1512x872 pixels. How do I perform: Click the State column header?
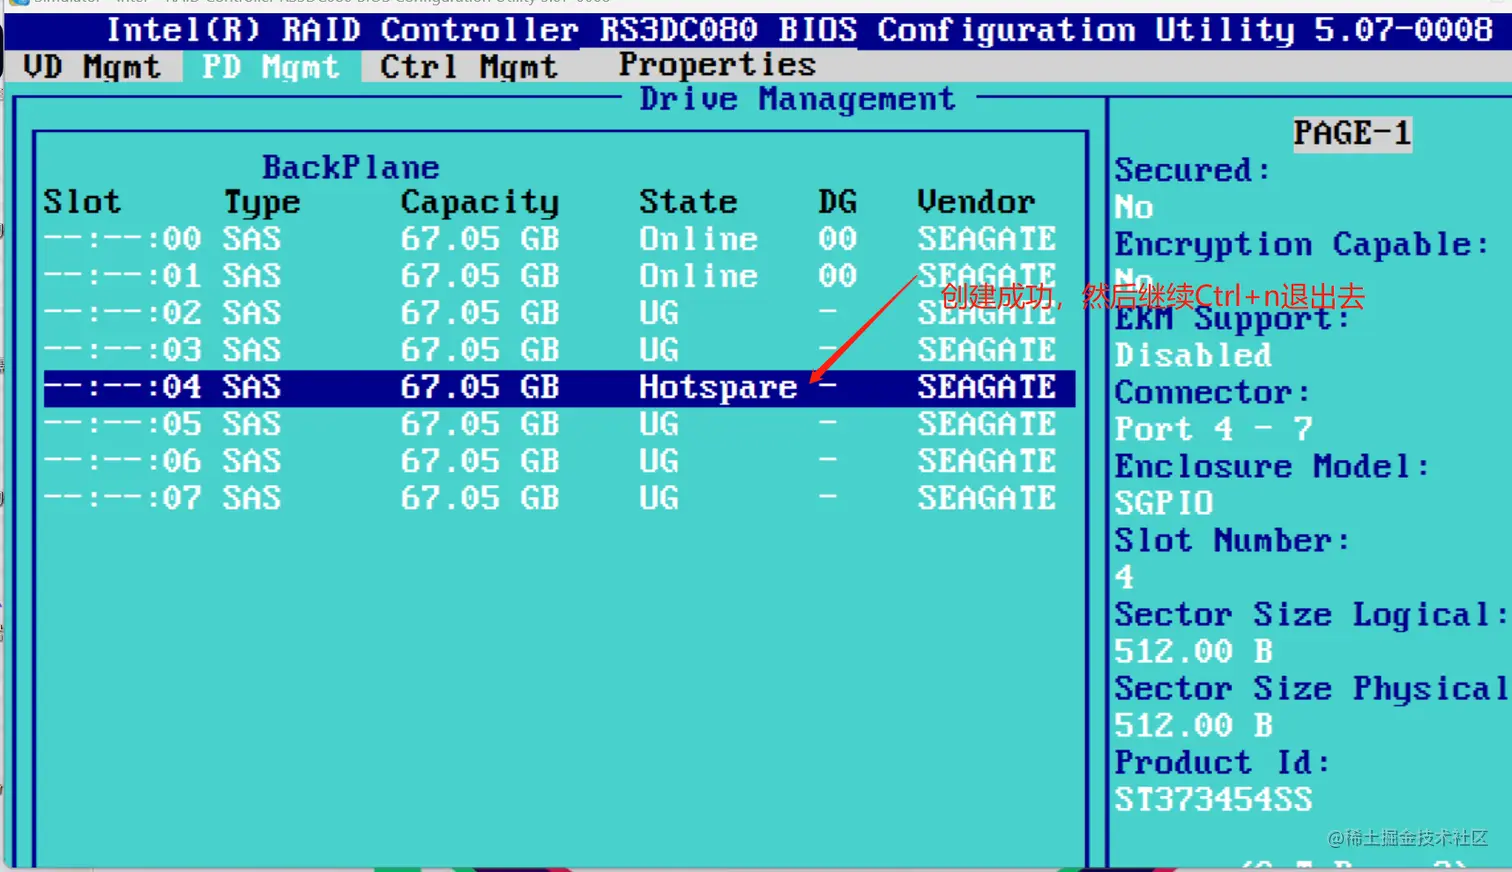(688, 202)
